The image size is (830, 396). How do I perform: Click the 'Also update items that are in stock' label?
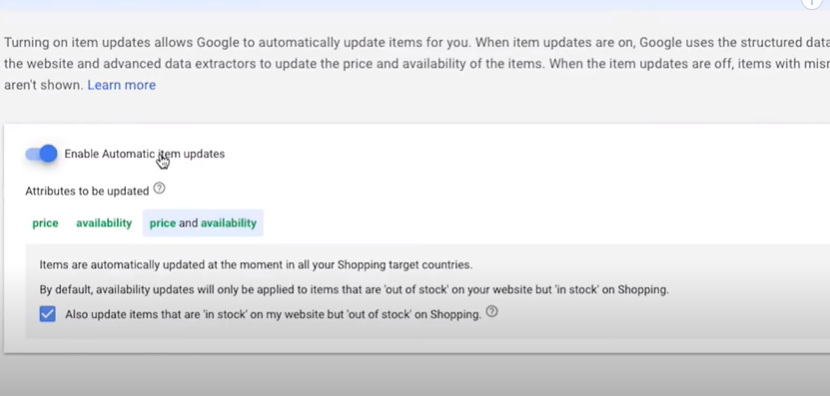click(273, 314)
